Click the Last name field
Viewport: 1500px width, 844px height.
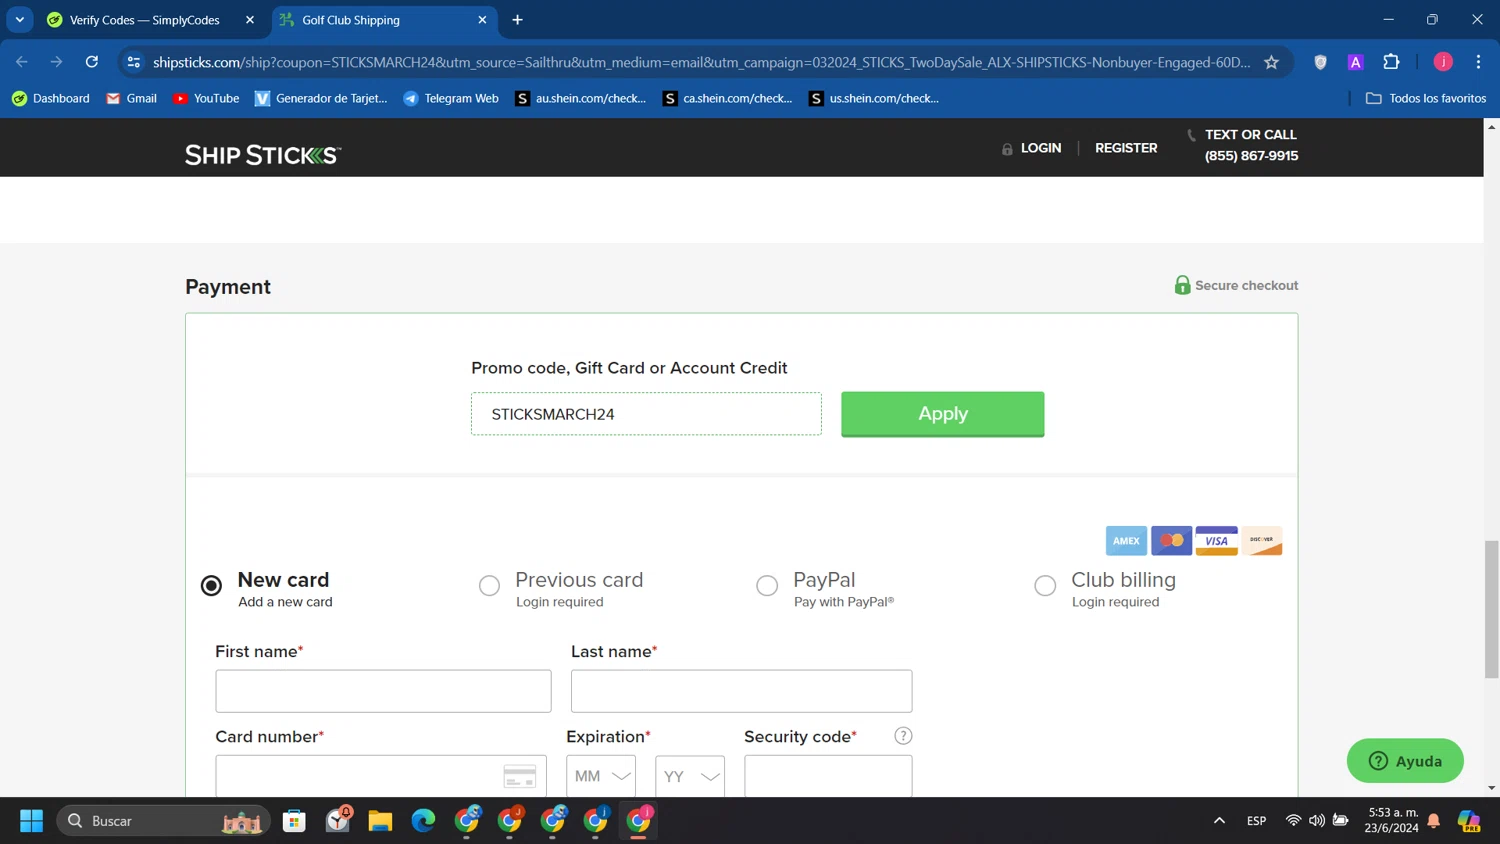click(x=741, y=691)
